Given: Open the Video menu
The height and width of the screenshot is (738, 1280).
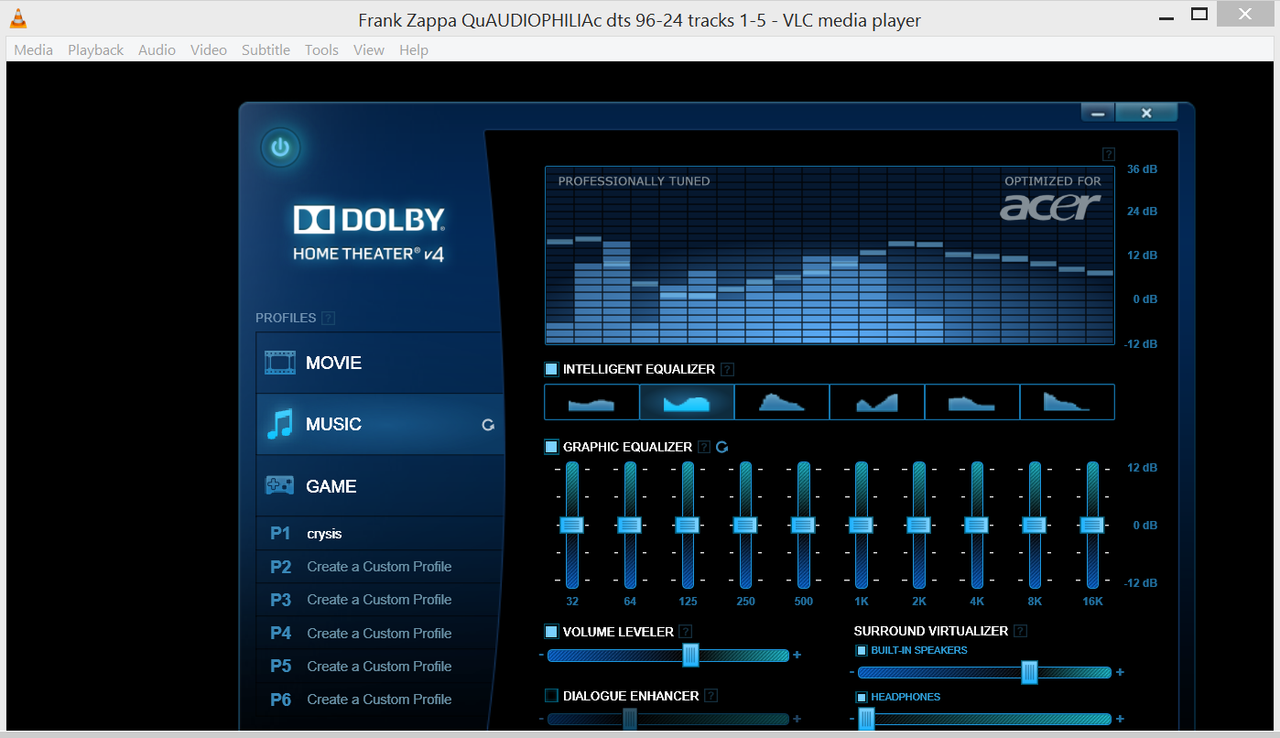Looking at the screenshot, I should (209, 50).
